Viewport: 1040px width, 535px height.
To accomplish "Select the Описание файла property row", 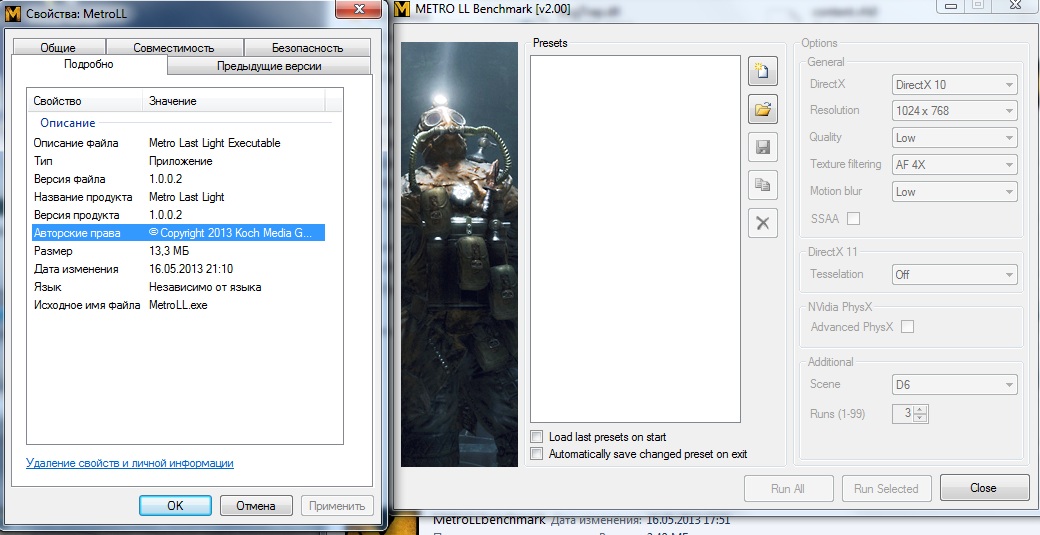I will [178, 143].
